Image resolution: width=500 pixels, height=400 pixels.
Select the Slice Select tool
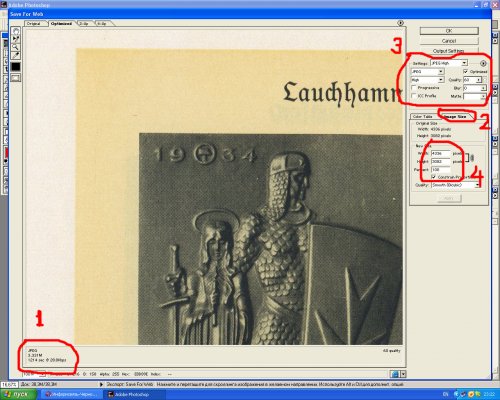click(16, 39)
